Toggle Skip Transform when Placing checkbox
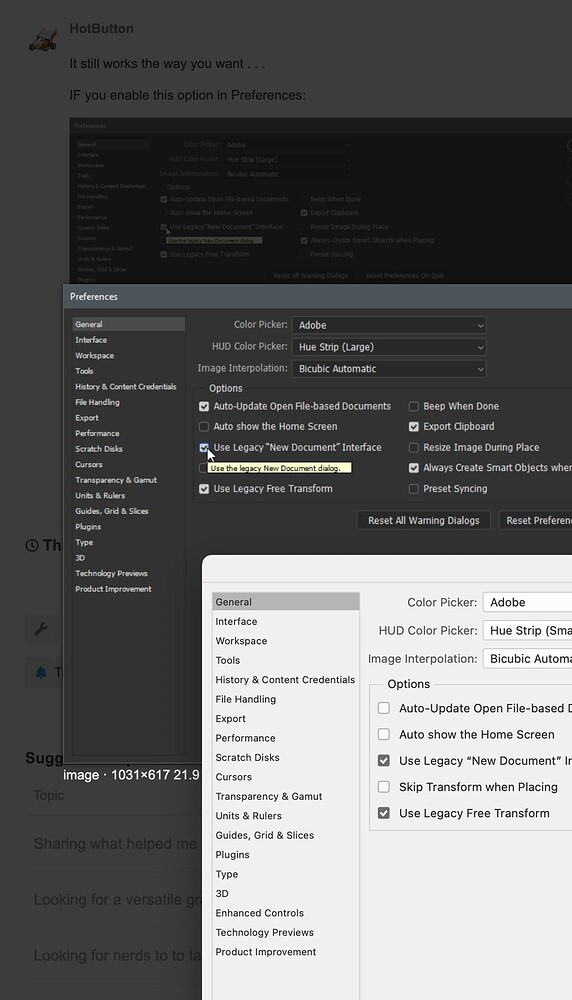The height and width of the screenshot is (1000, 572). [x=384, y=787]
